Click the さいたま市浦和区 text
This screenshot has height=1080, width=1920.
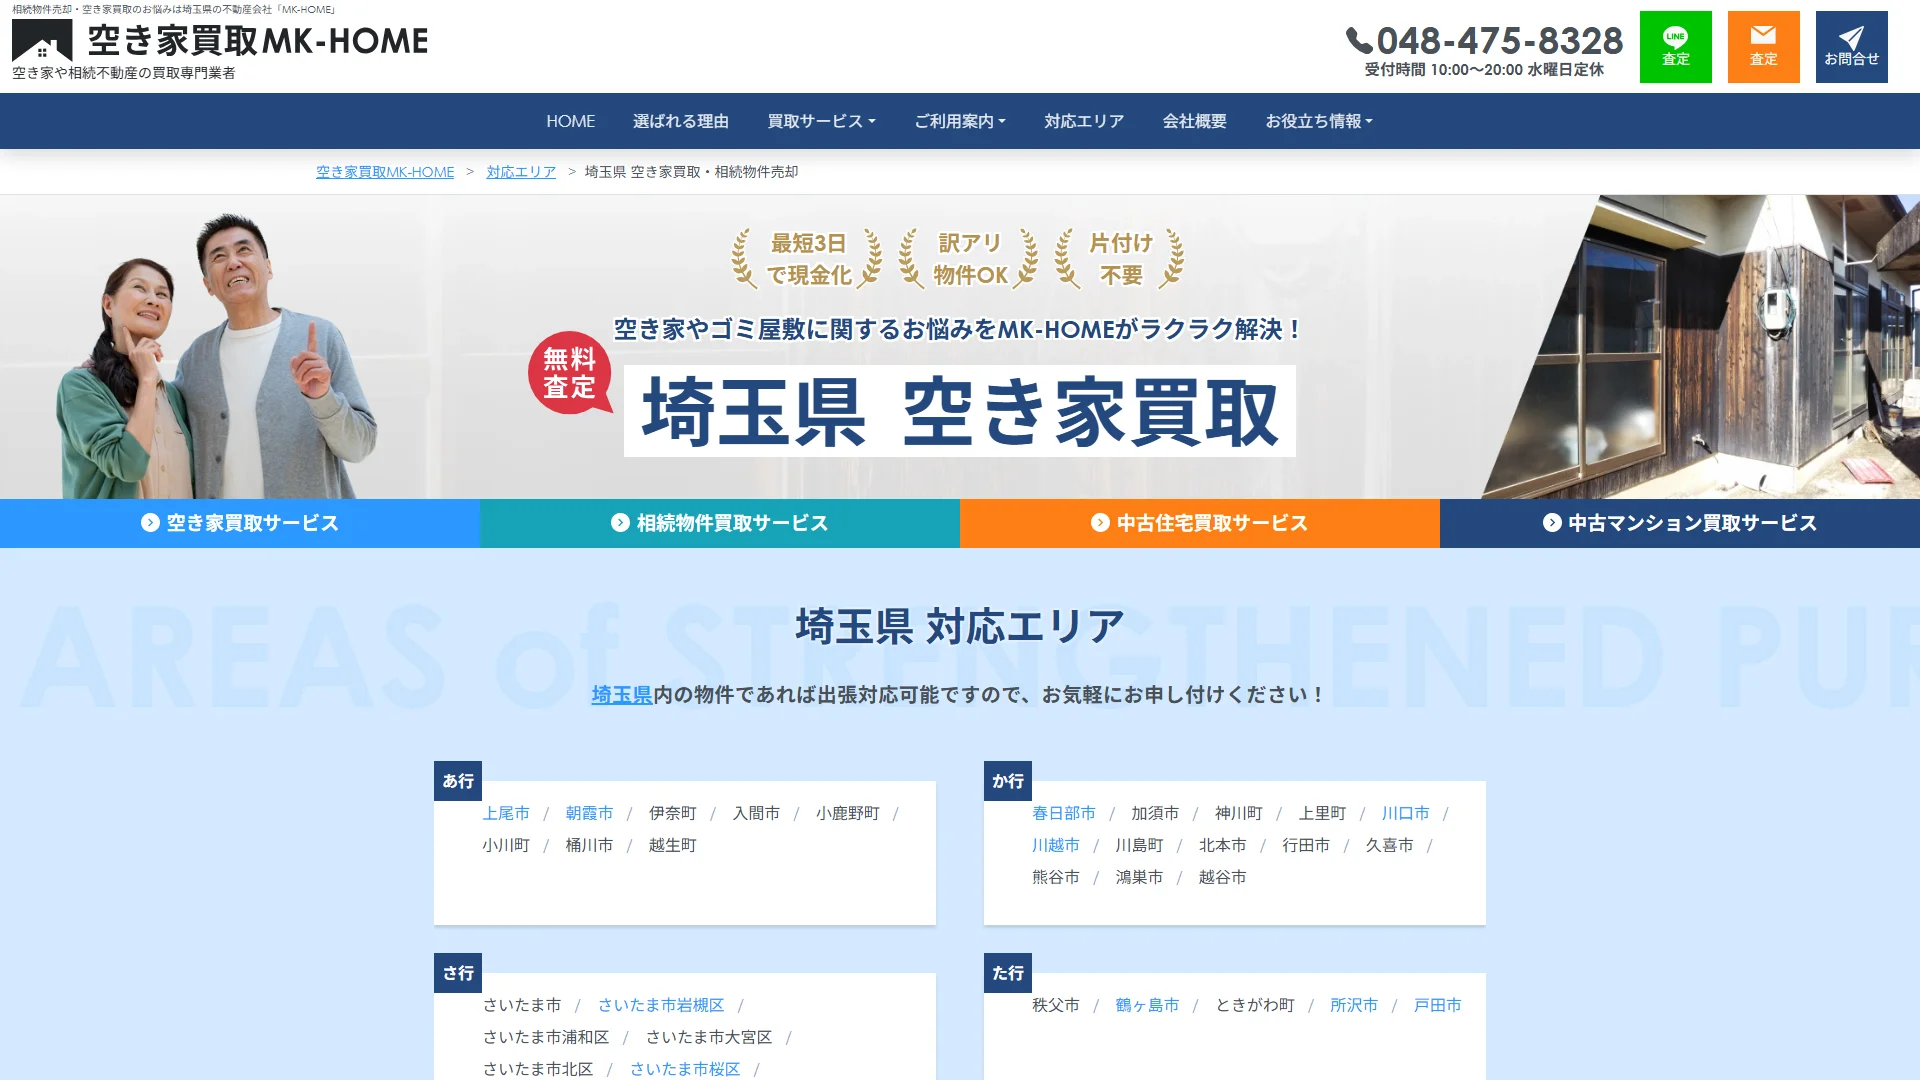[546, 1037]
